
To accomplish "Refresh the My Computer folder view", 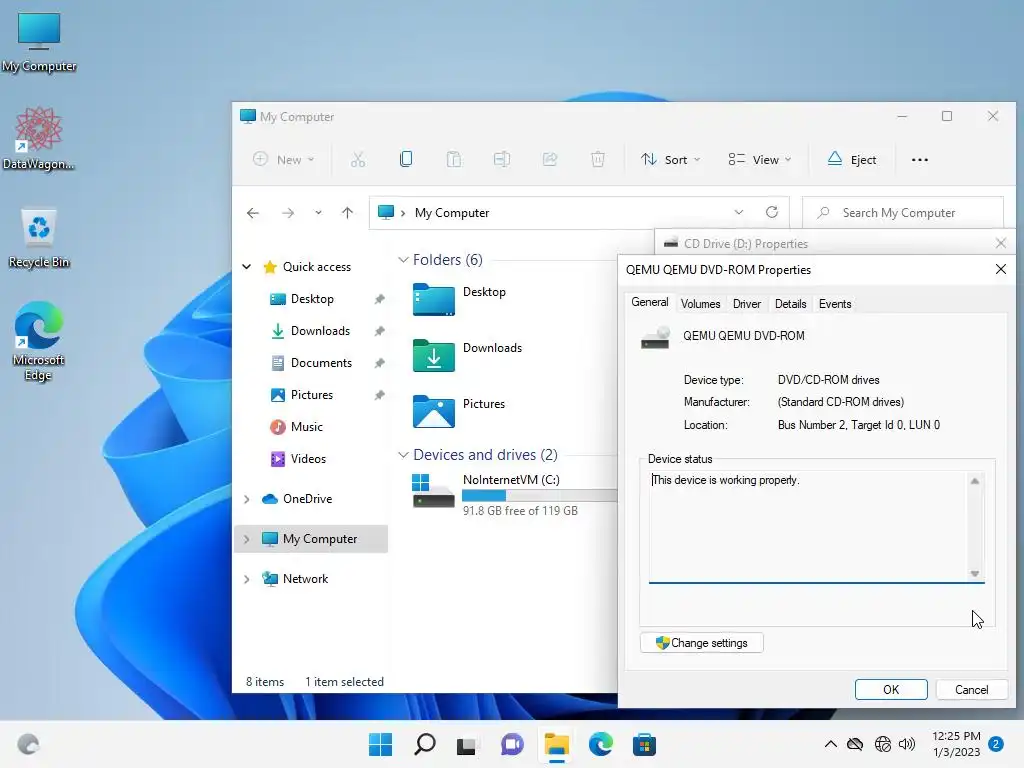I will pos(772,212).
